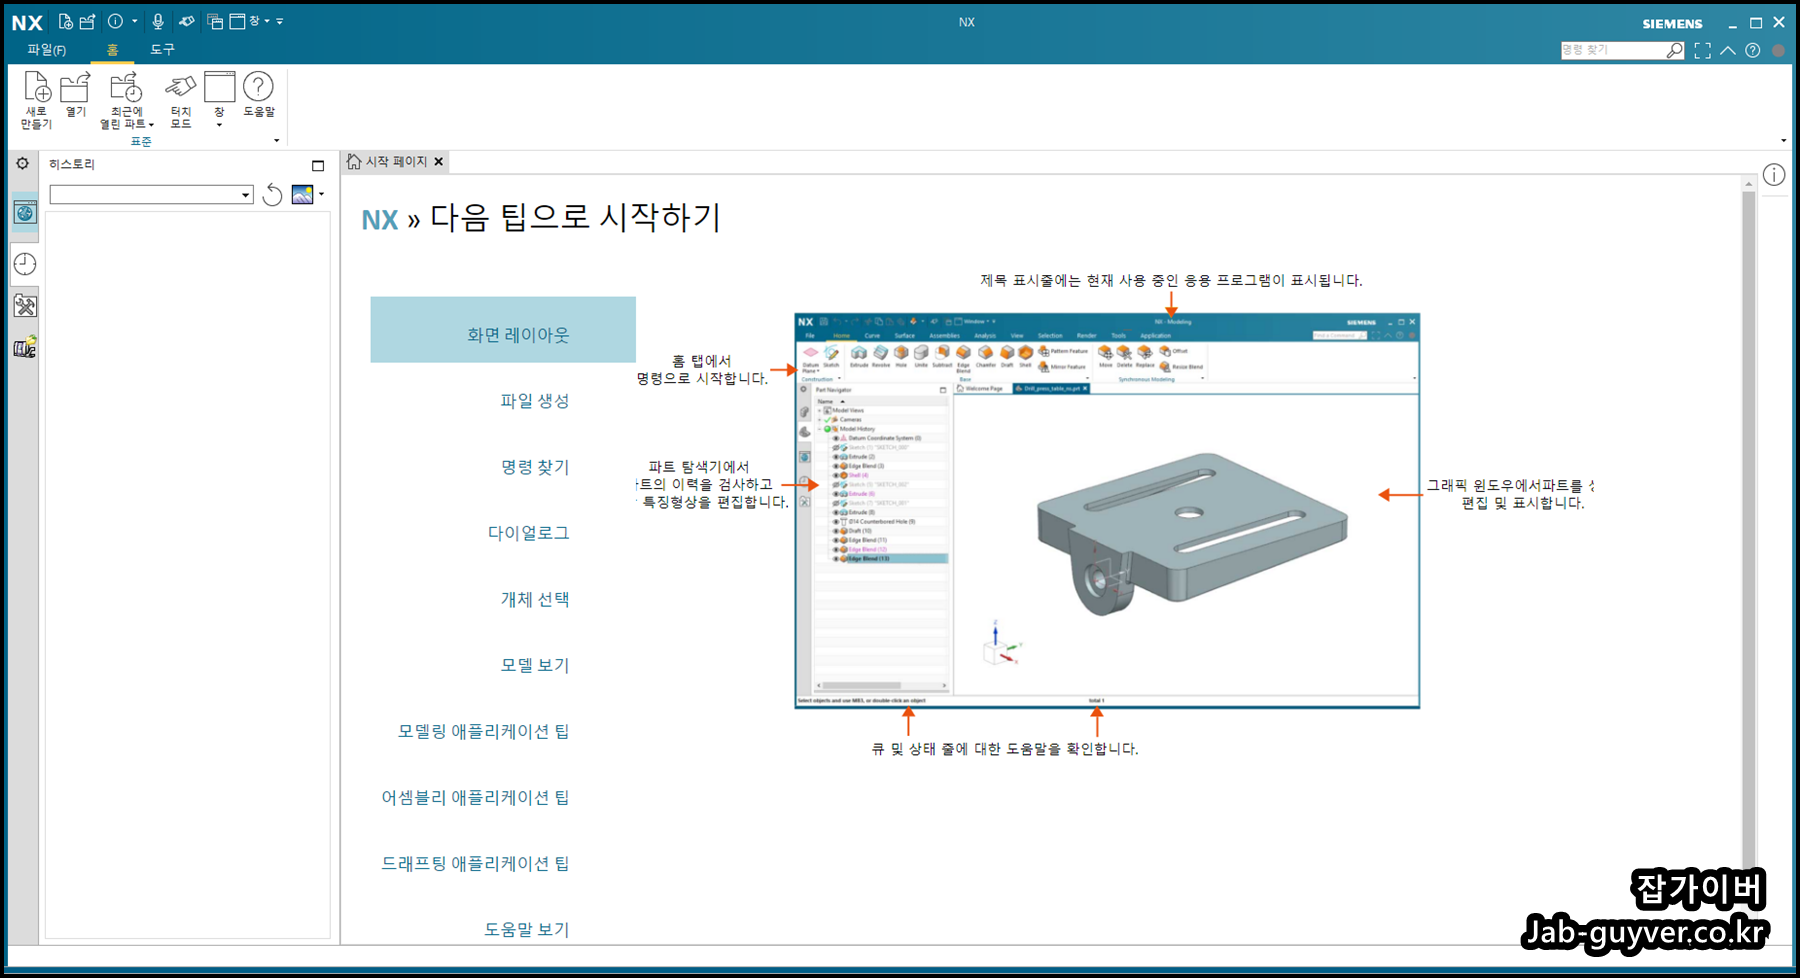Image resolution: width=1800 pixels, height=978 pixels.
Task: Click the 개체 선택 tip link
Action: point(535,599)
